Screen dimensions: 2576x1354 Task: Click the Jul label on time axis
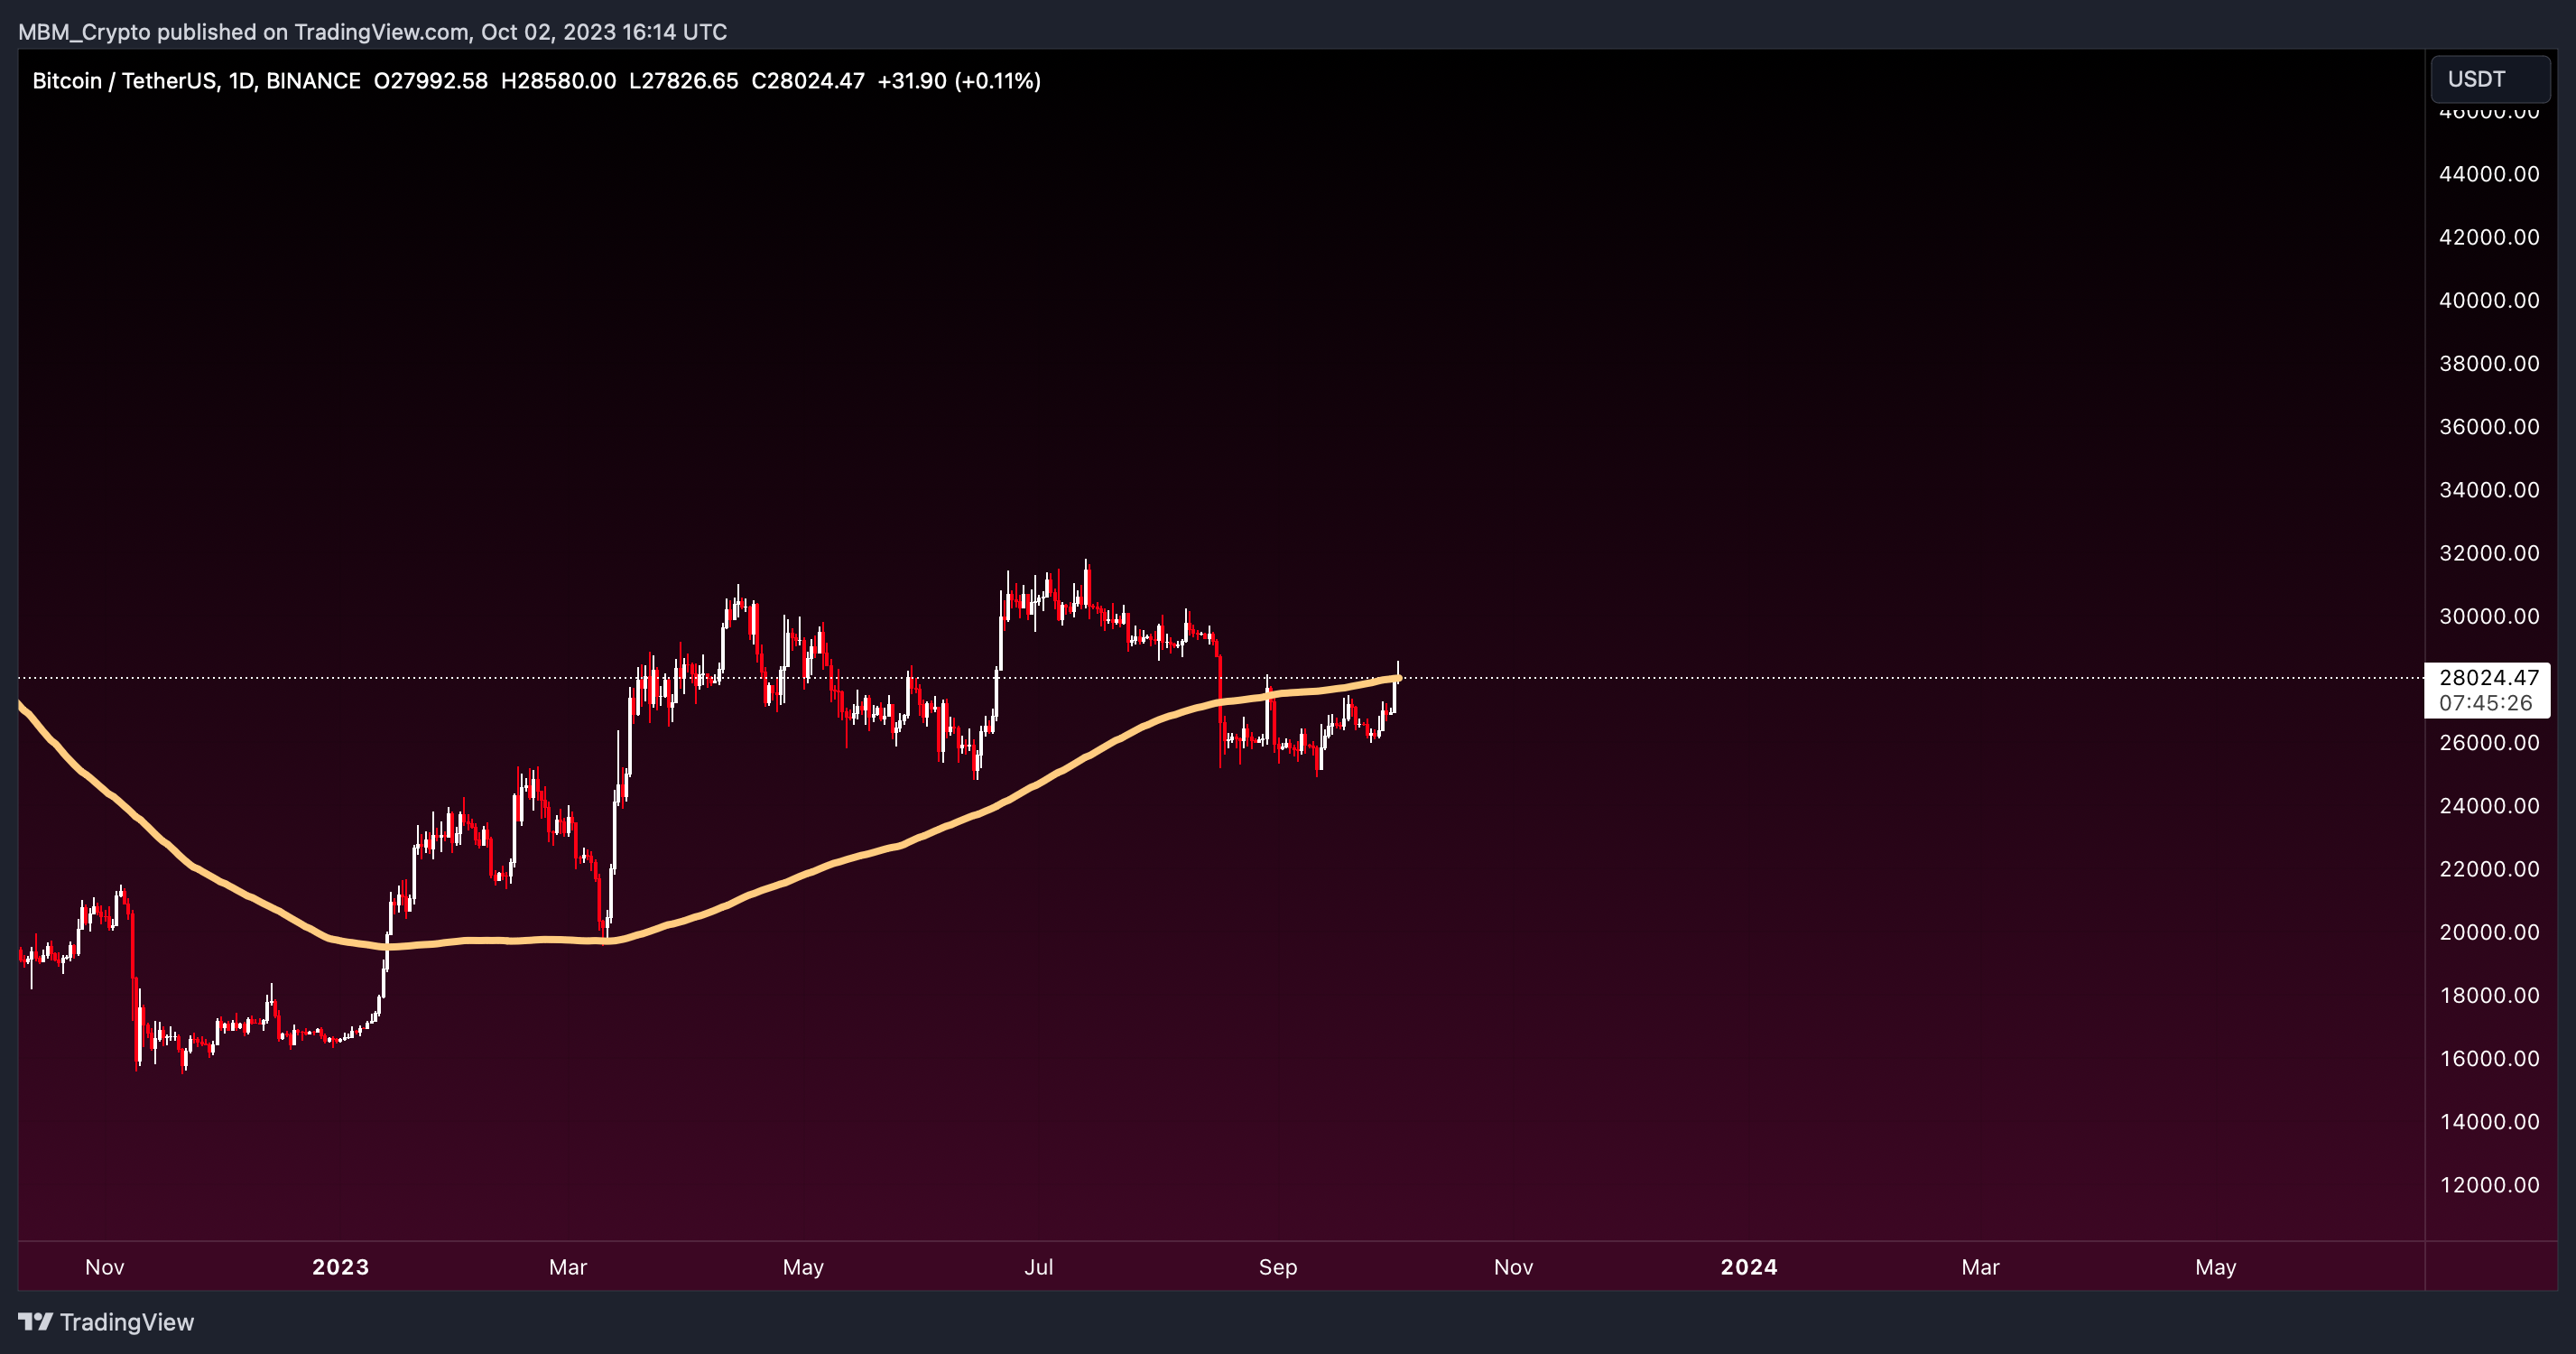[x=1039, y=1267]
